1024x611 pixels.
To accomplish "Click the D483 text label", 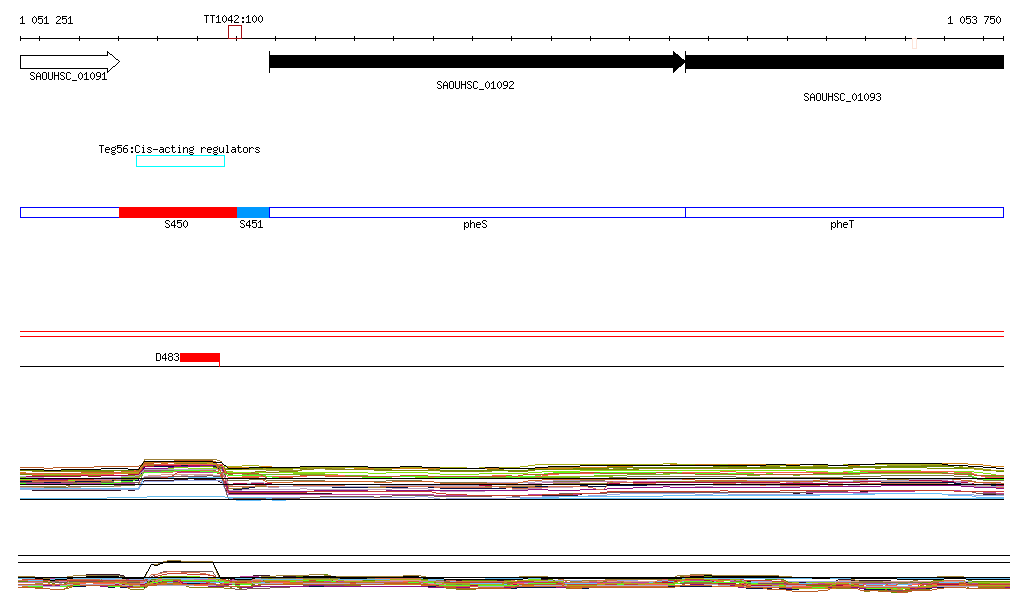I will coord(166,357).
